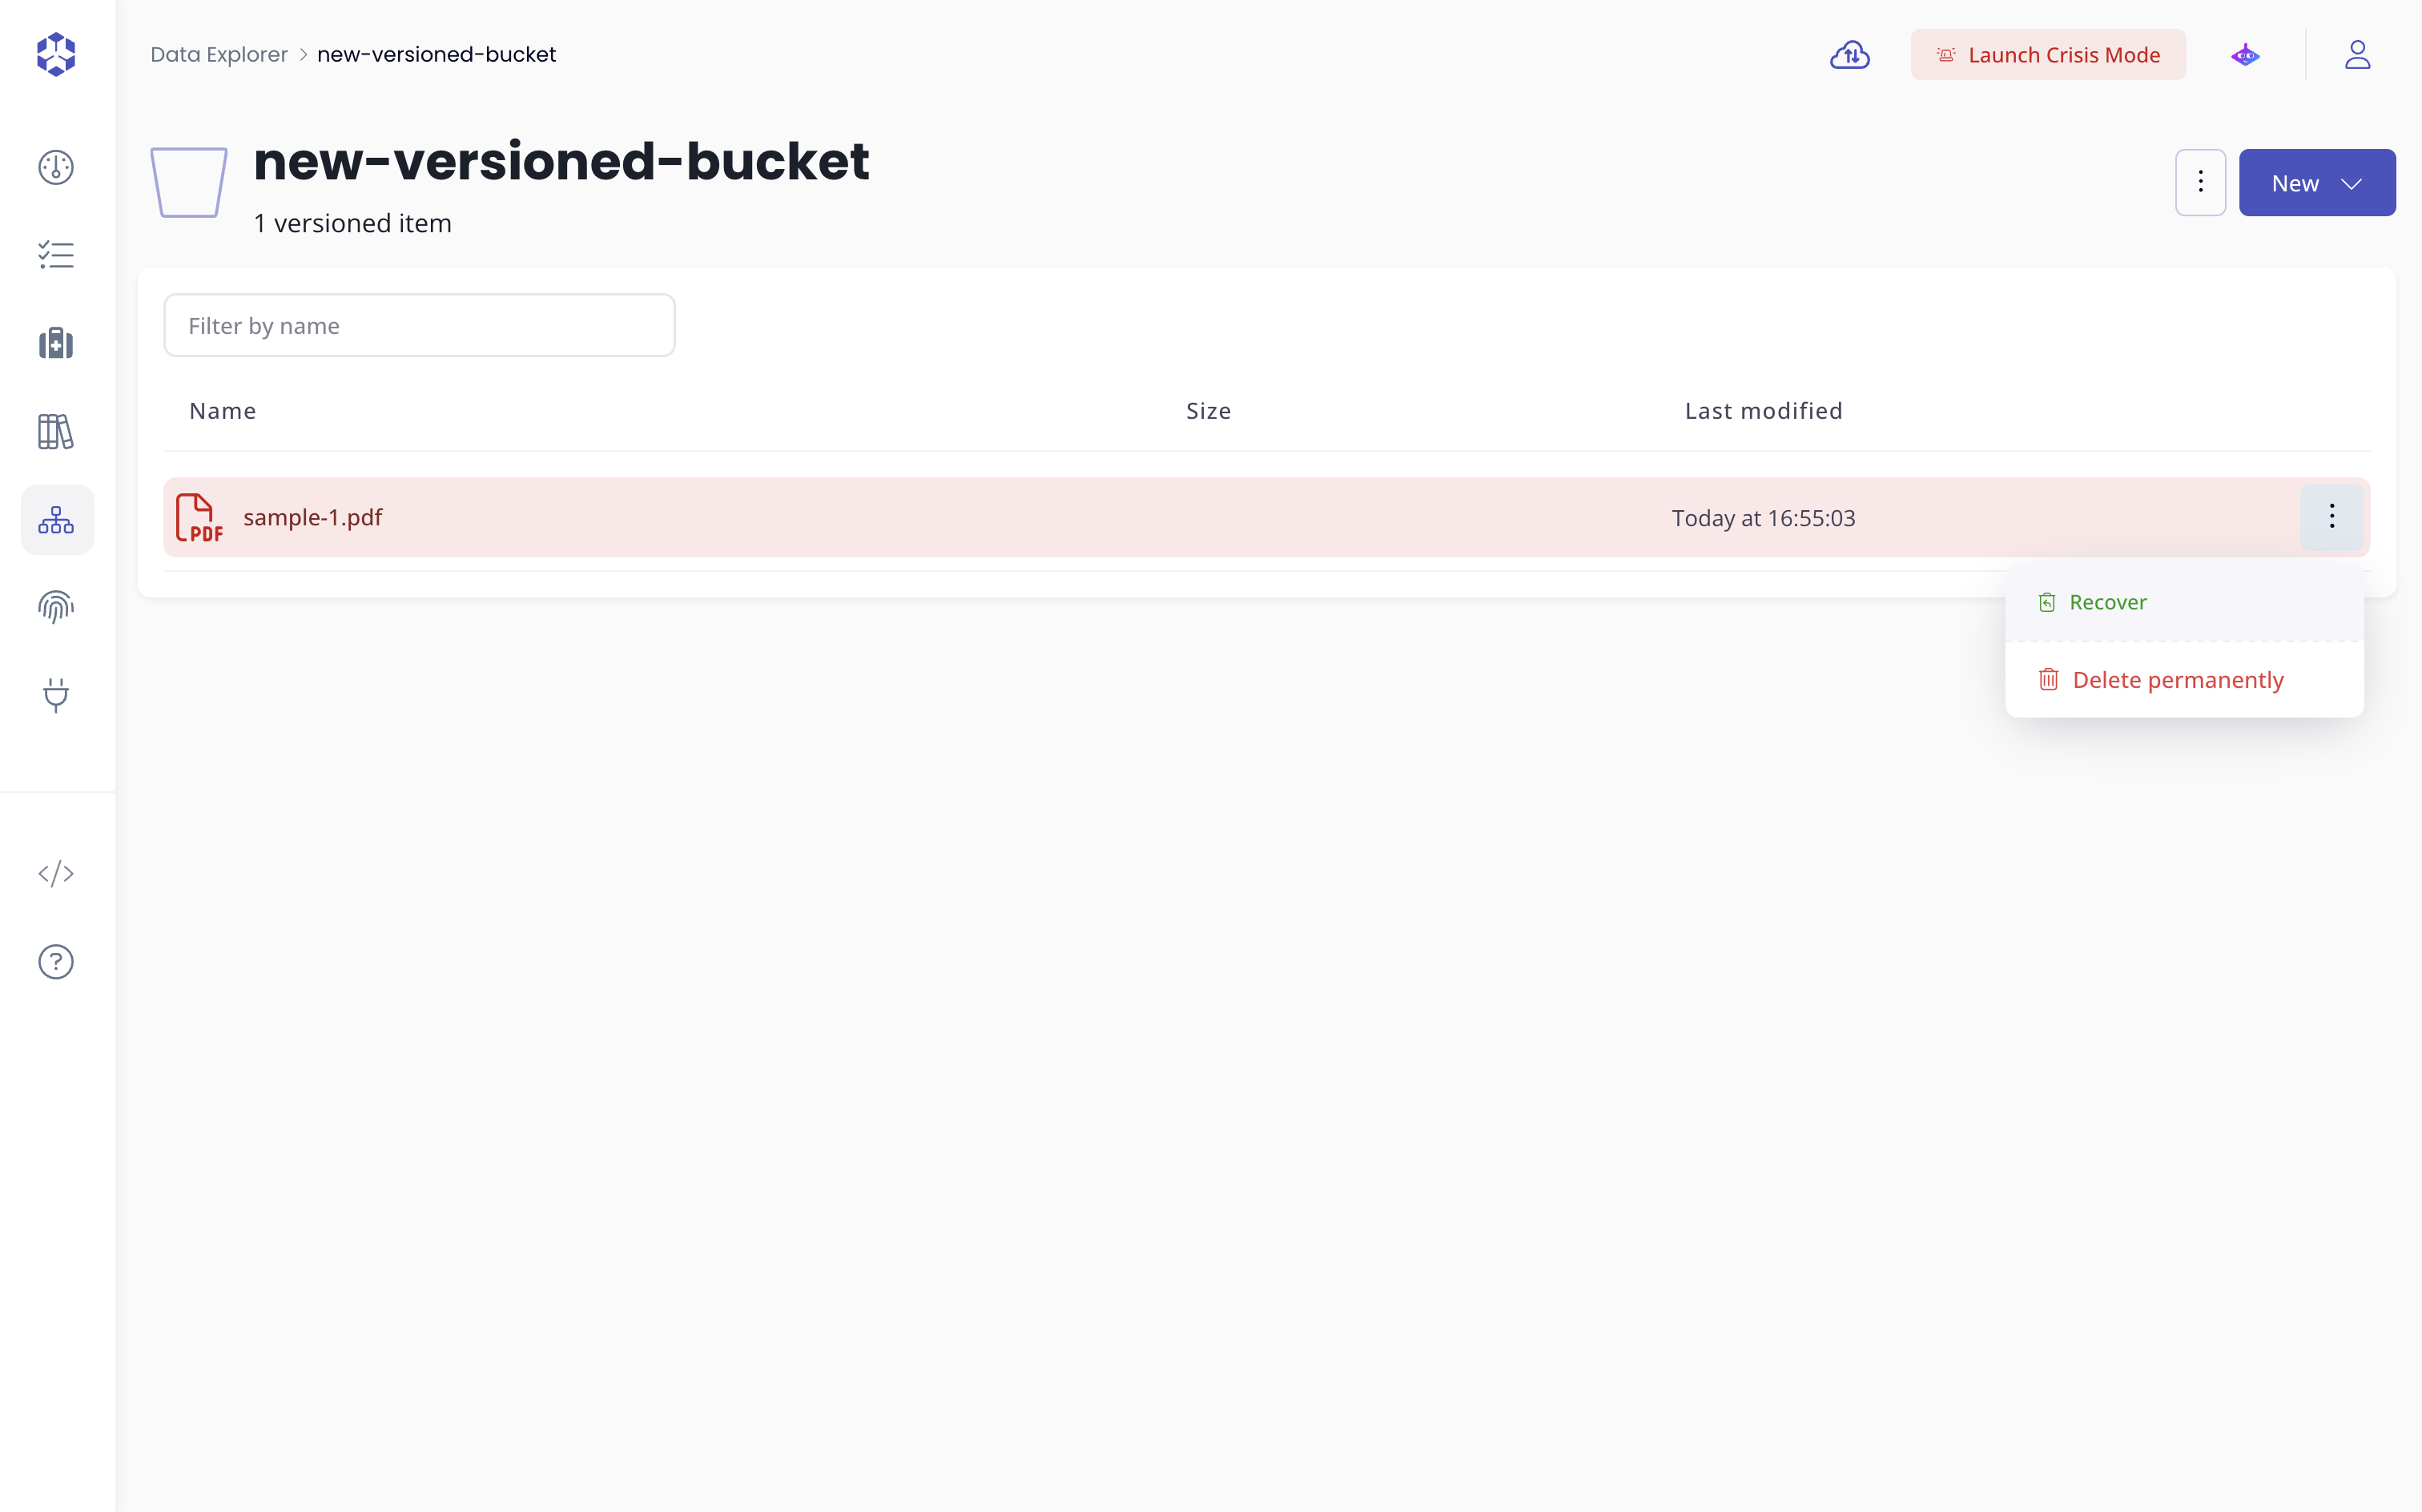This screenshot has height=1512, width=2422.
Task: Go to Data Explorer breadcrumb
Action: tap(219, 55)
